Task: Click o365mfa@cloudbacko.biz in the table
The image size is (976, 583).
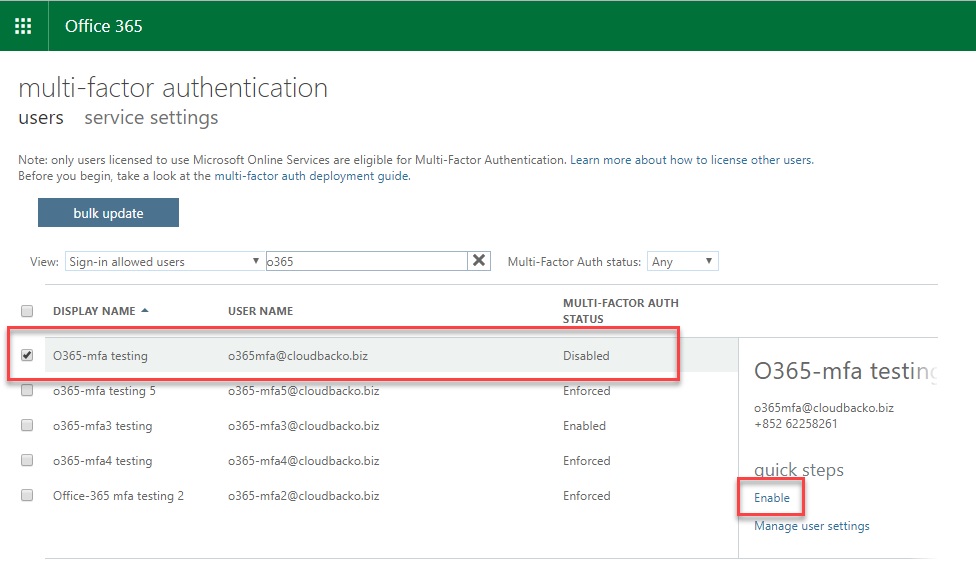Action: [x=298, y=356]
